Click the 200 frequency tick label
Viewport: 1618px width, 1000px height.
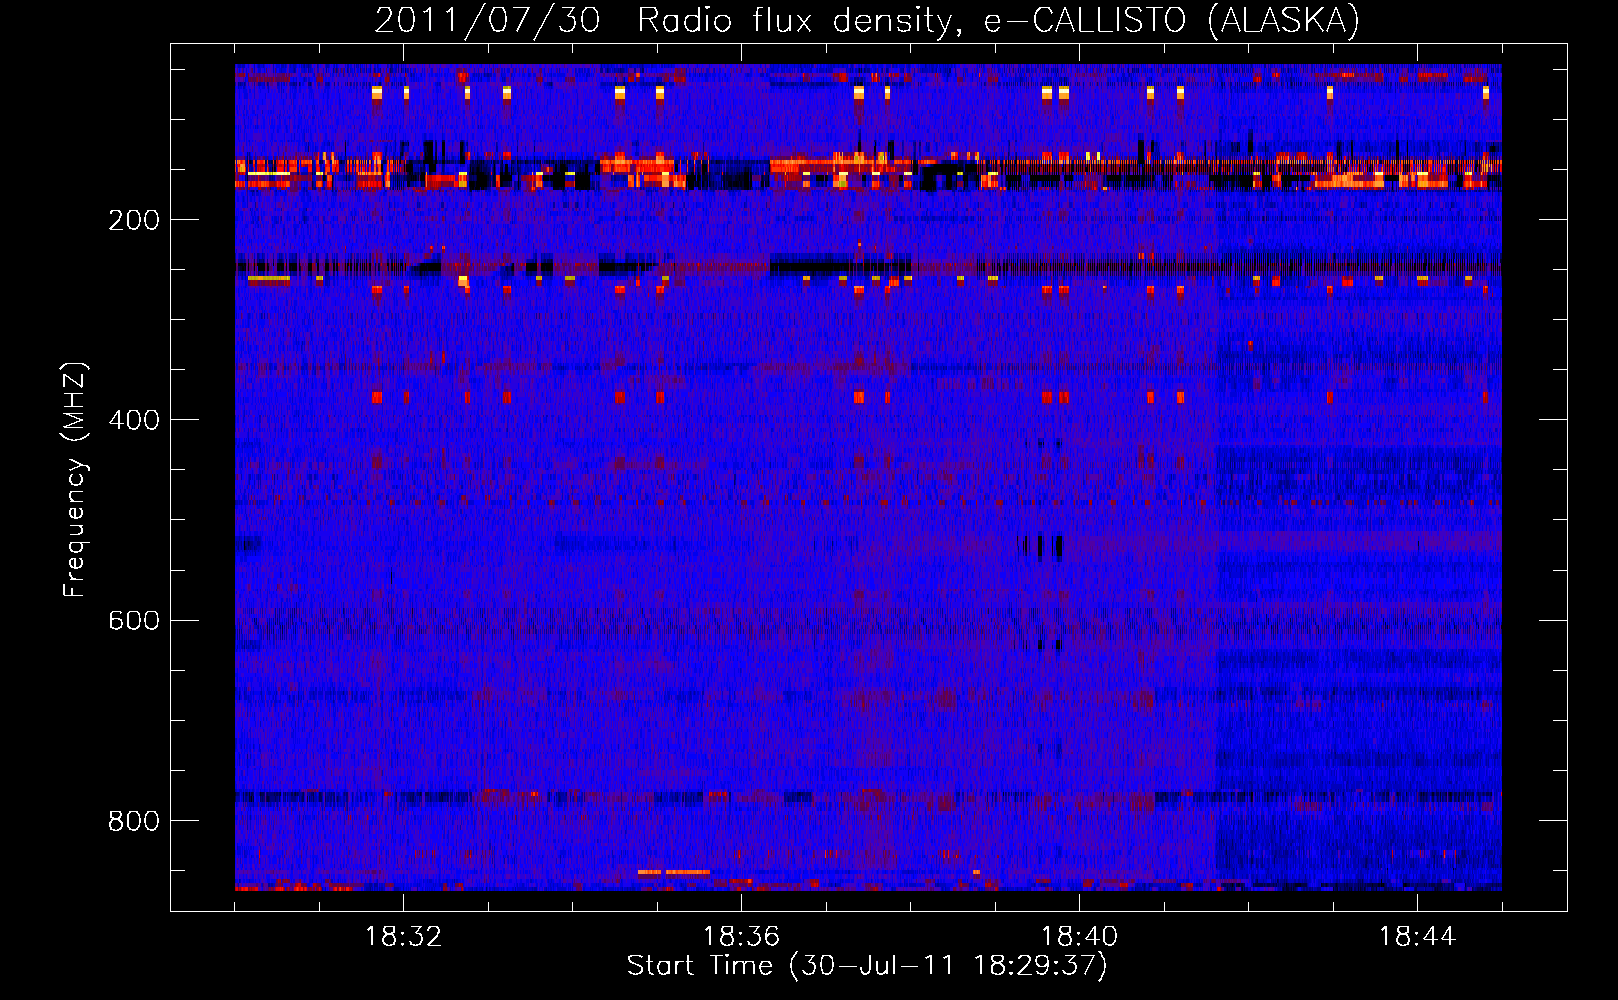(x=134, y=220)
